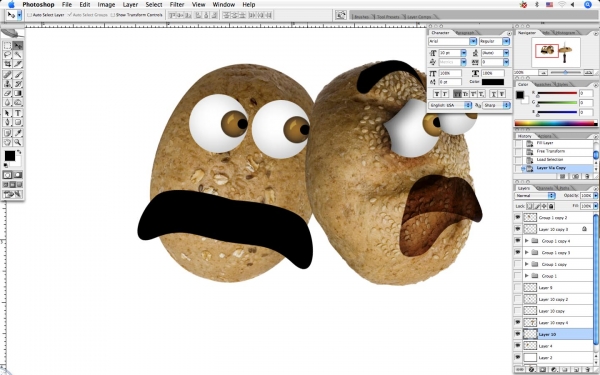Select the Pen tool

point(7,122)
